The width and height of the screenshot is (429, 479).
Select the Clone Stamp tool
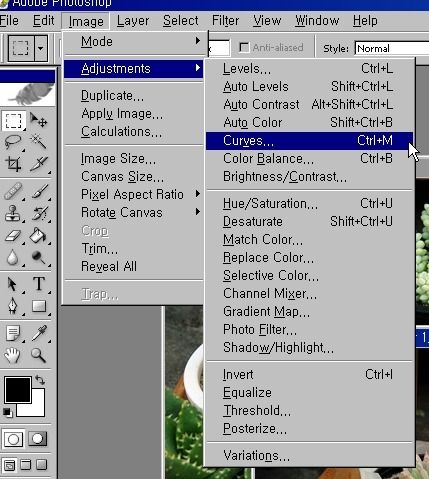(13, 213)
